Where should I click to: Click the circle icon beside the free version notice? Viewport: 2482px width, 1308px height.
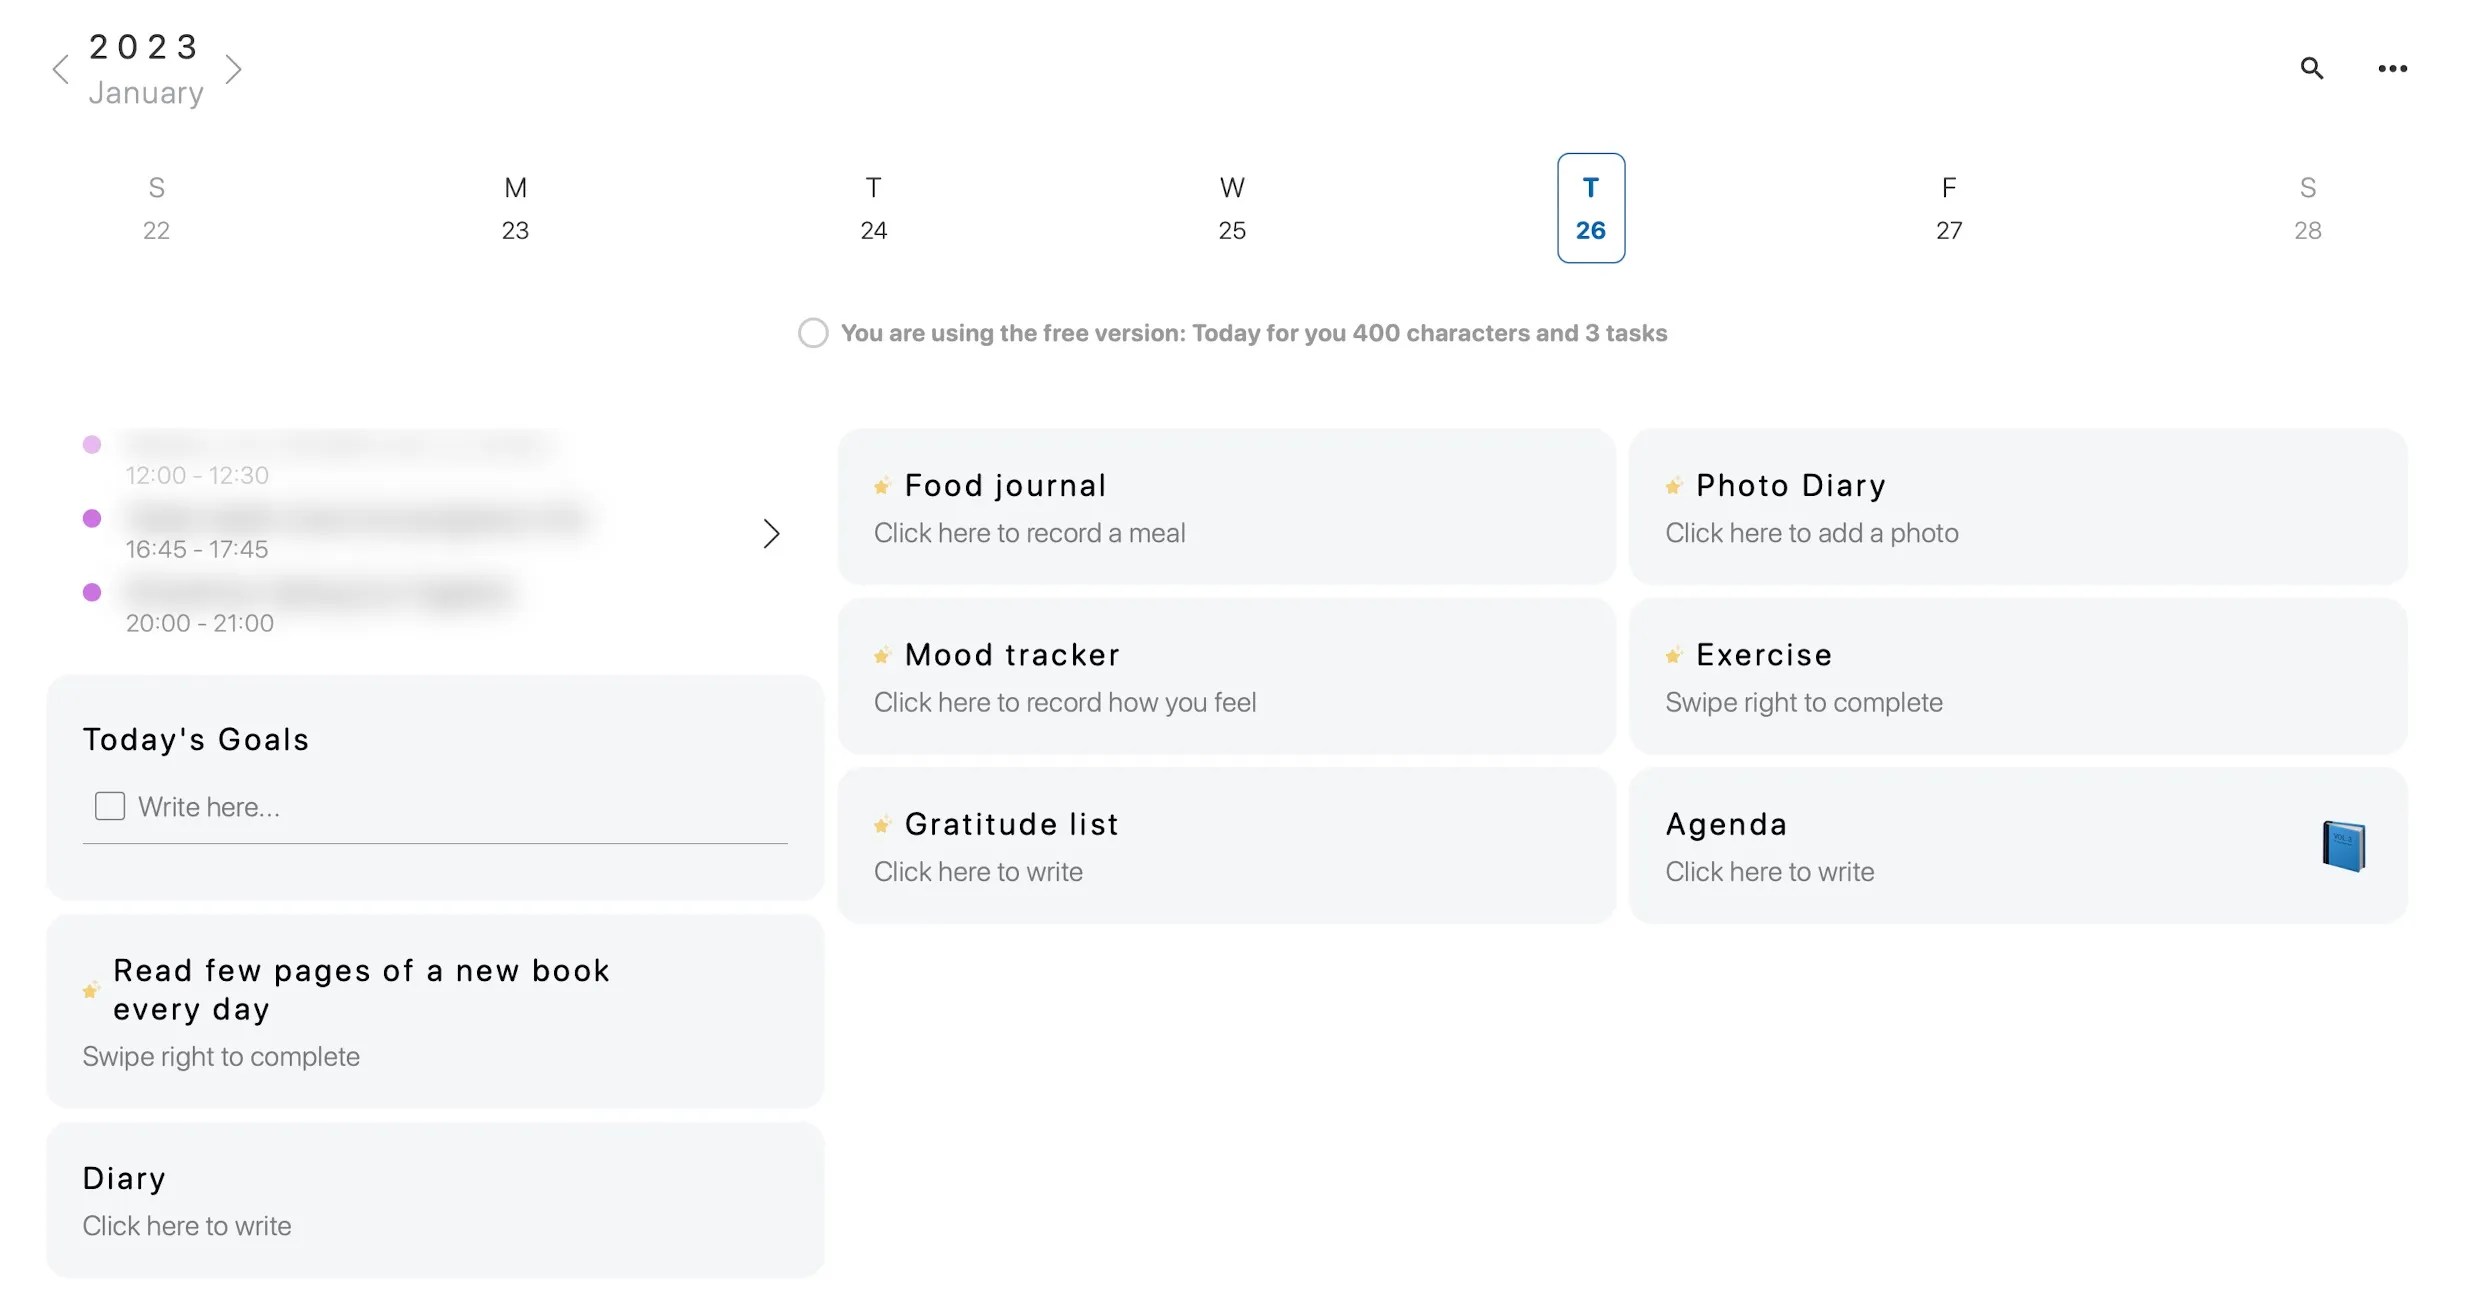click(813, 332)
